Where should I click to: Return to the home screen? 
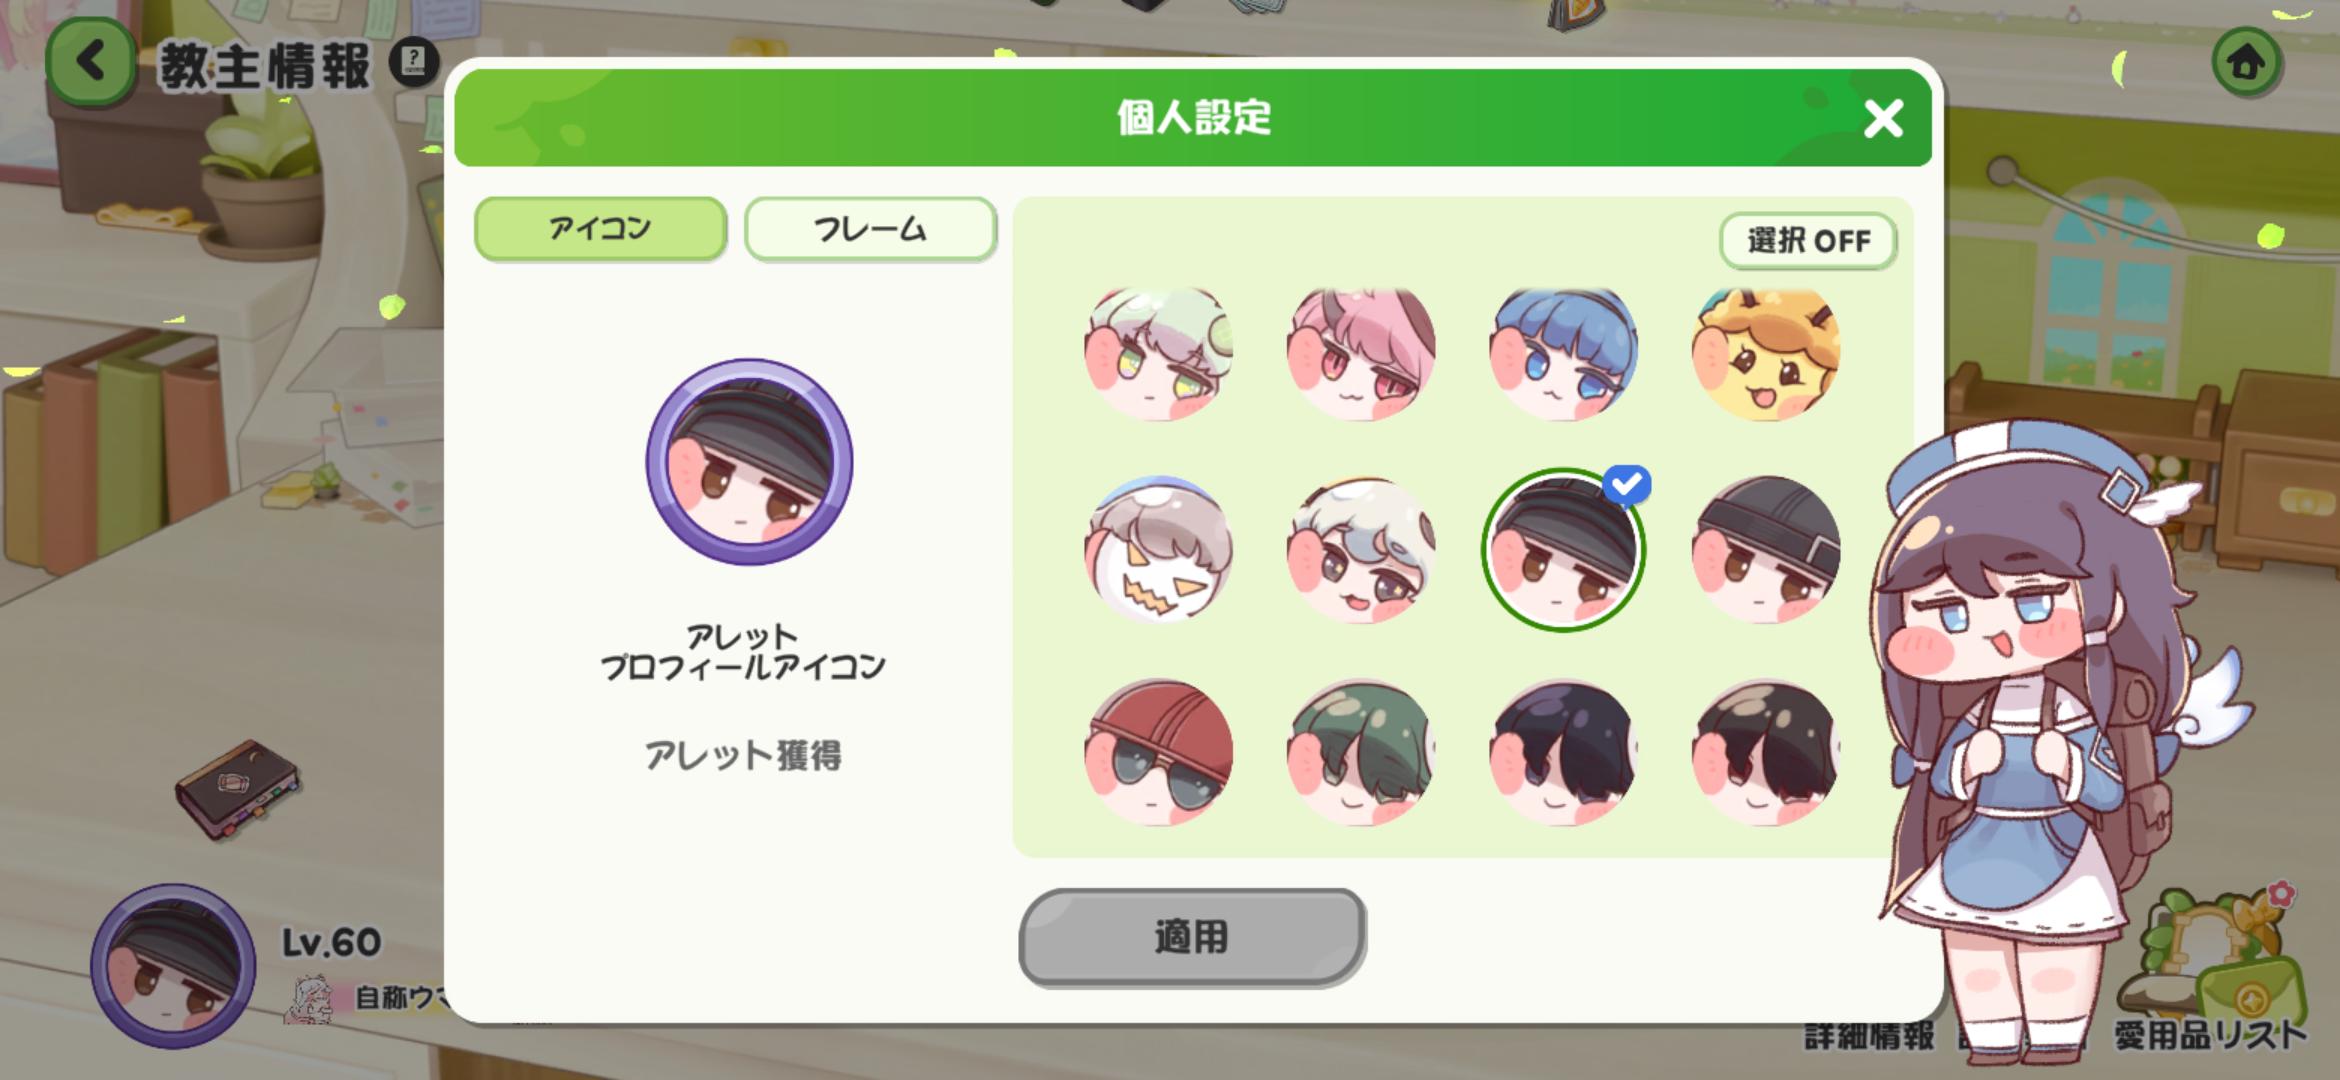[x=2247, y=62]
